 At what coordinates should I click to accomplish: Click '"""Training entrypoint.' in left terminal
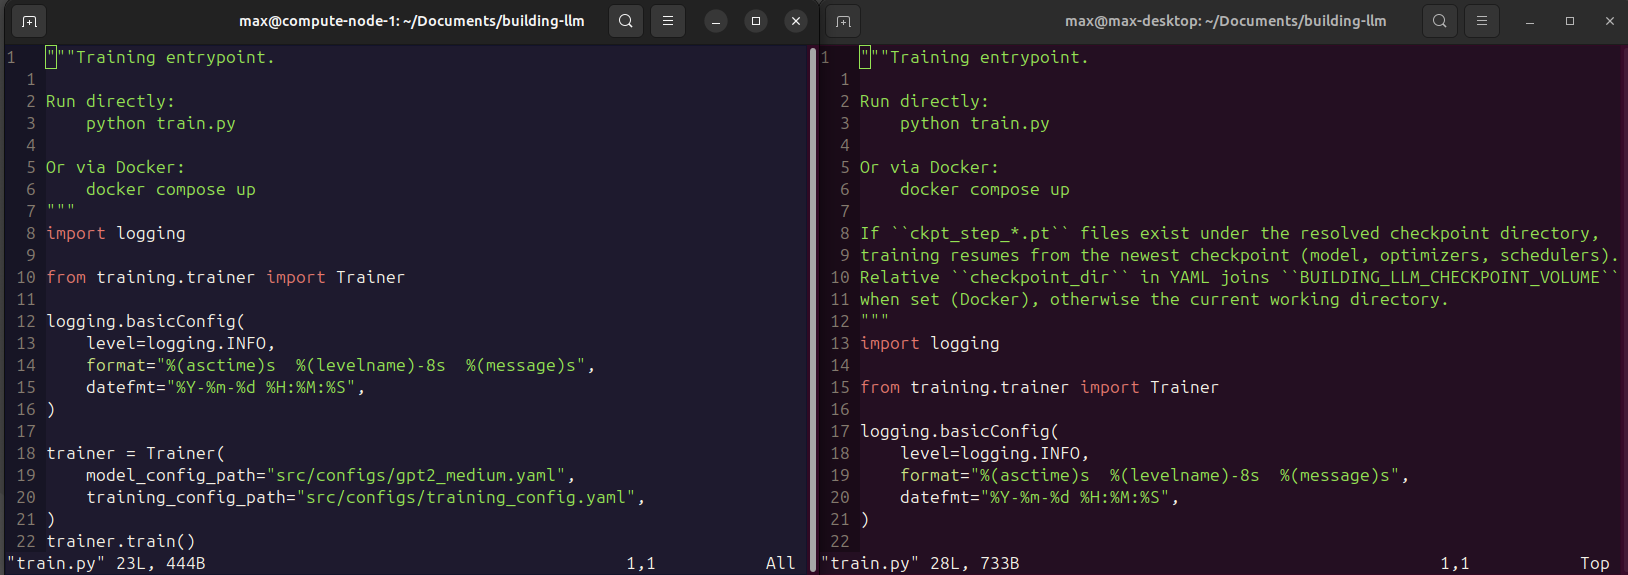160,58
